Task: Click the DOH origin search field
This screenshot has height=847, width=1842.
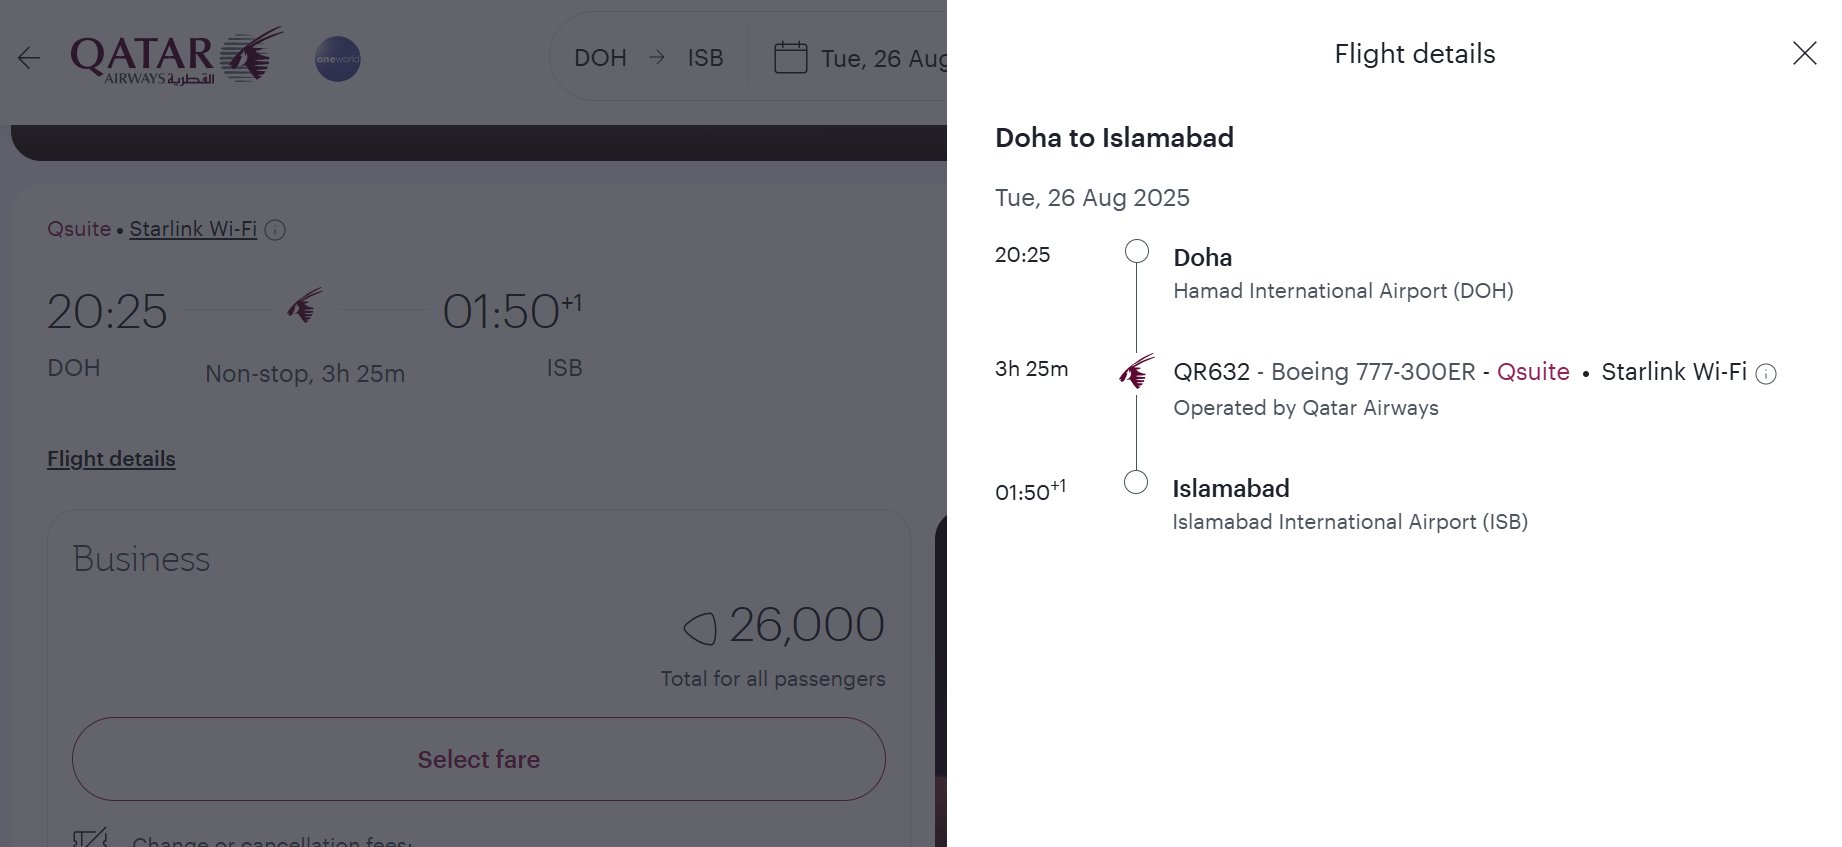Action: point(600,58)
